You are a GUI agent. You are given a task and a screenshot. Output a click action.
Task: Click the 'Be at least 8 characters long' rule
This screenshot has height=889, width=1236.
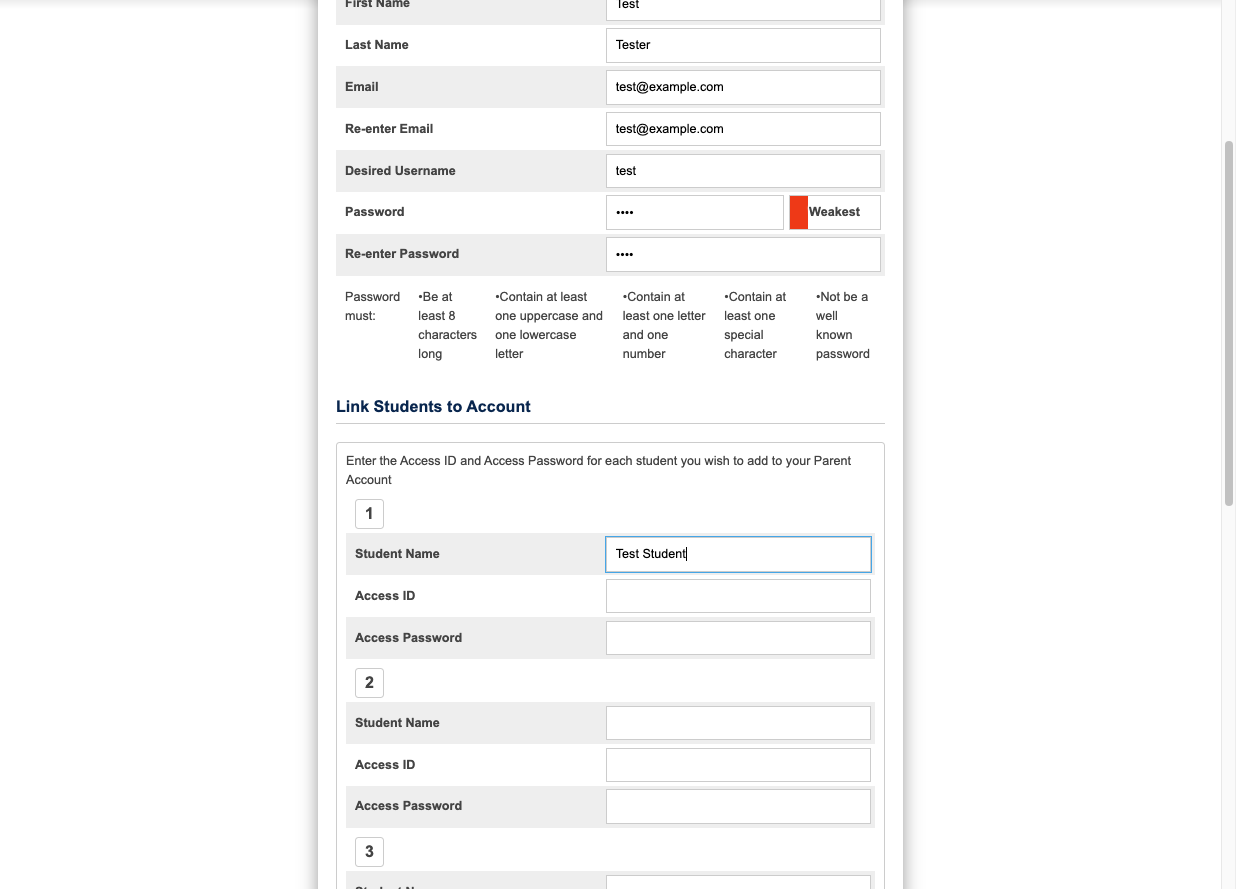447,325
